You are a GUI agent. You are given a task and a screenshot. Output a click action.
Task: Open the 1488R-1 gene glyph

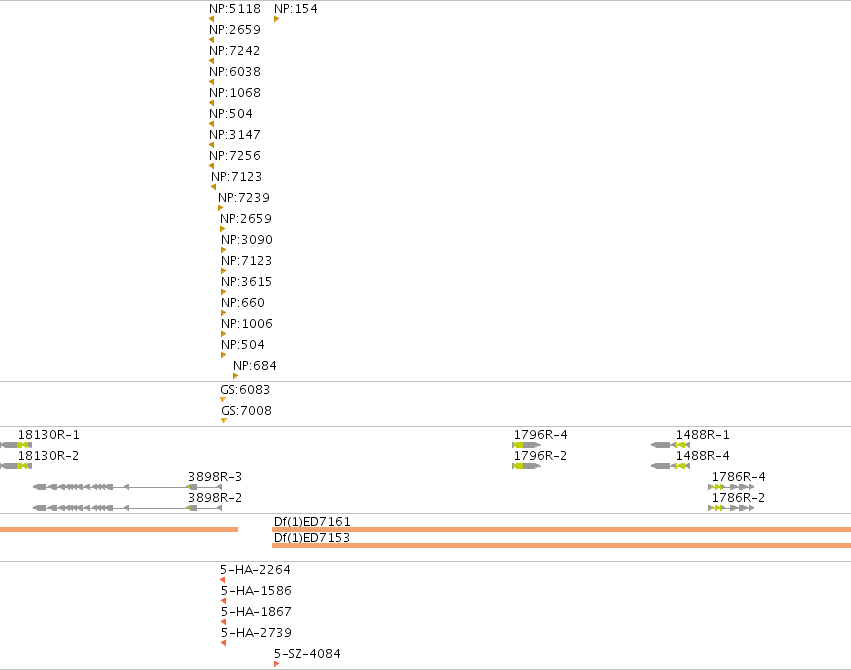pyautogui.click(x=671, y=445)
